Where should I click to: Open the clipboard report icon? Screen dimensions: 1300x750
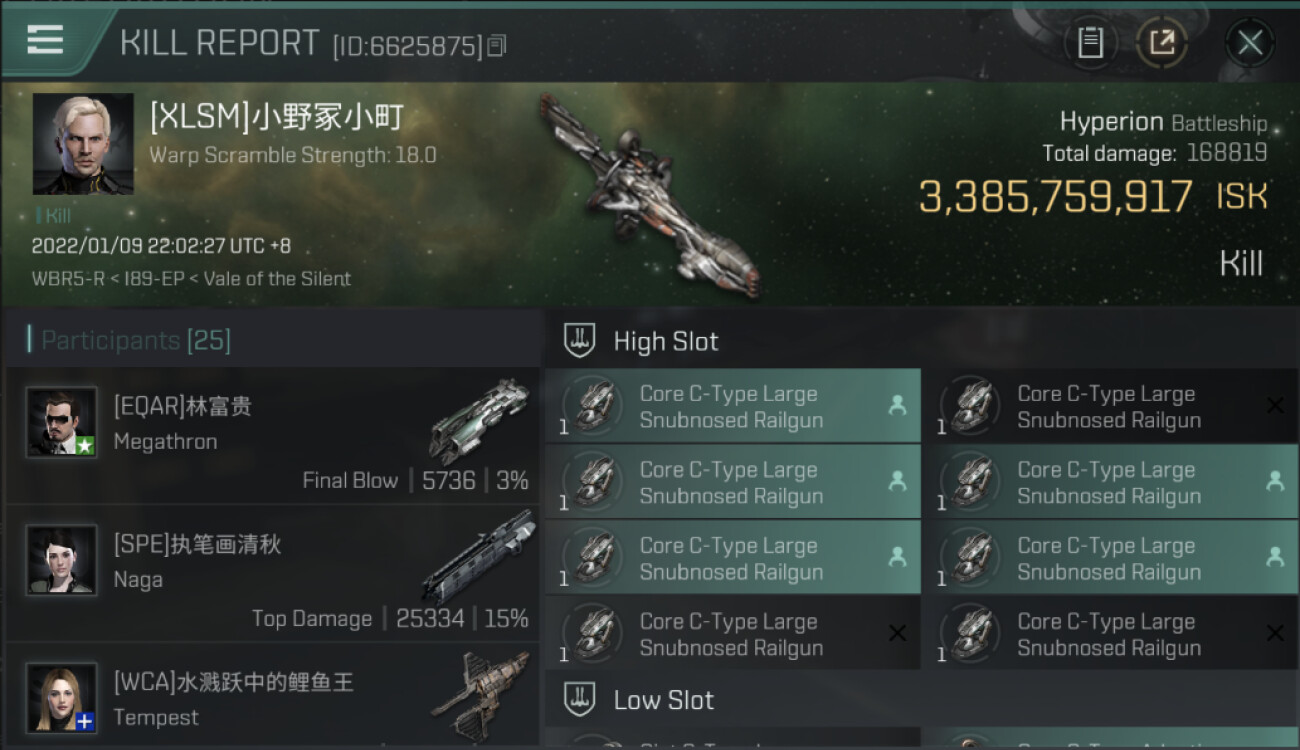click(x=1090, y=43)
